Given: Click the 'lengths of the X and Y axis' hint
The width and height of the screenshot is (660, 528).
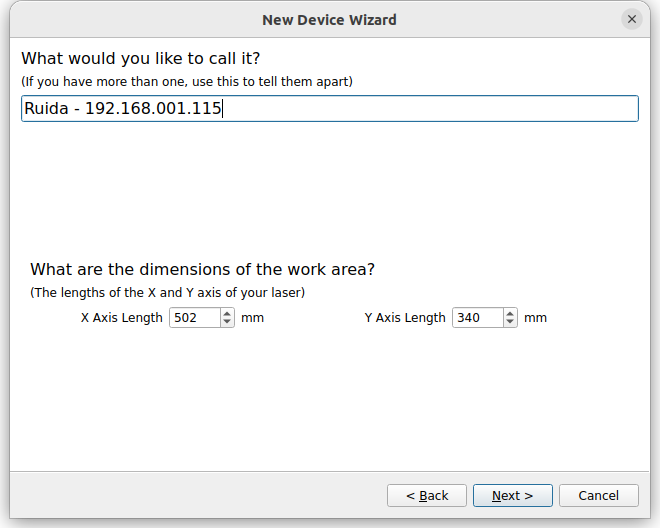Looking at the screenshot, I should click(167, 293).
